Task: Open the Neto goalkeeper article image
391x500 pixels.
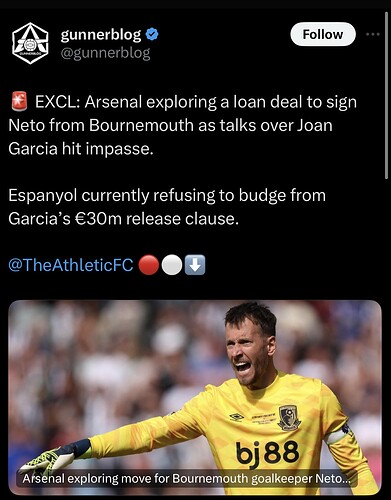Action: [195, 397]
